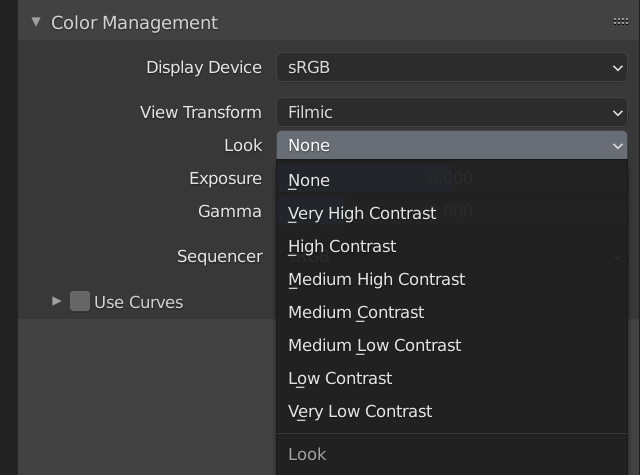Collapse the Color Management panel triangle
Viewport: 640px width, 475px height.
[x=36, y=21]
